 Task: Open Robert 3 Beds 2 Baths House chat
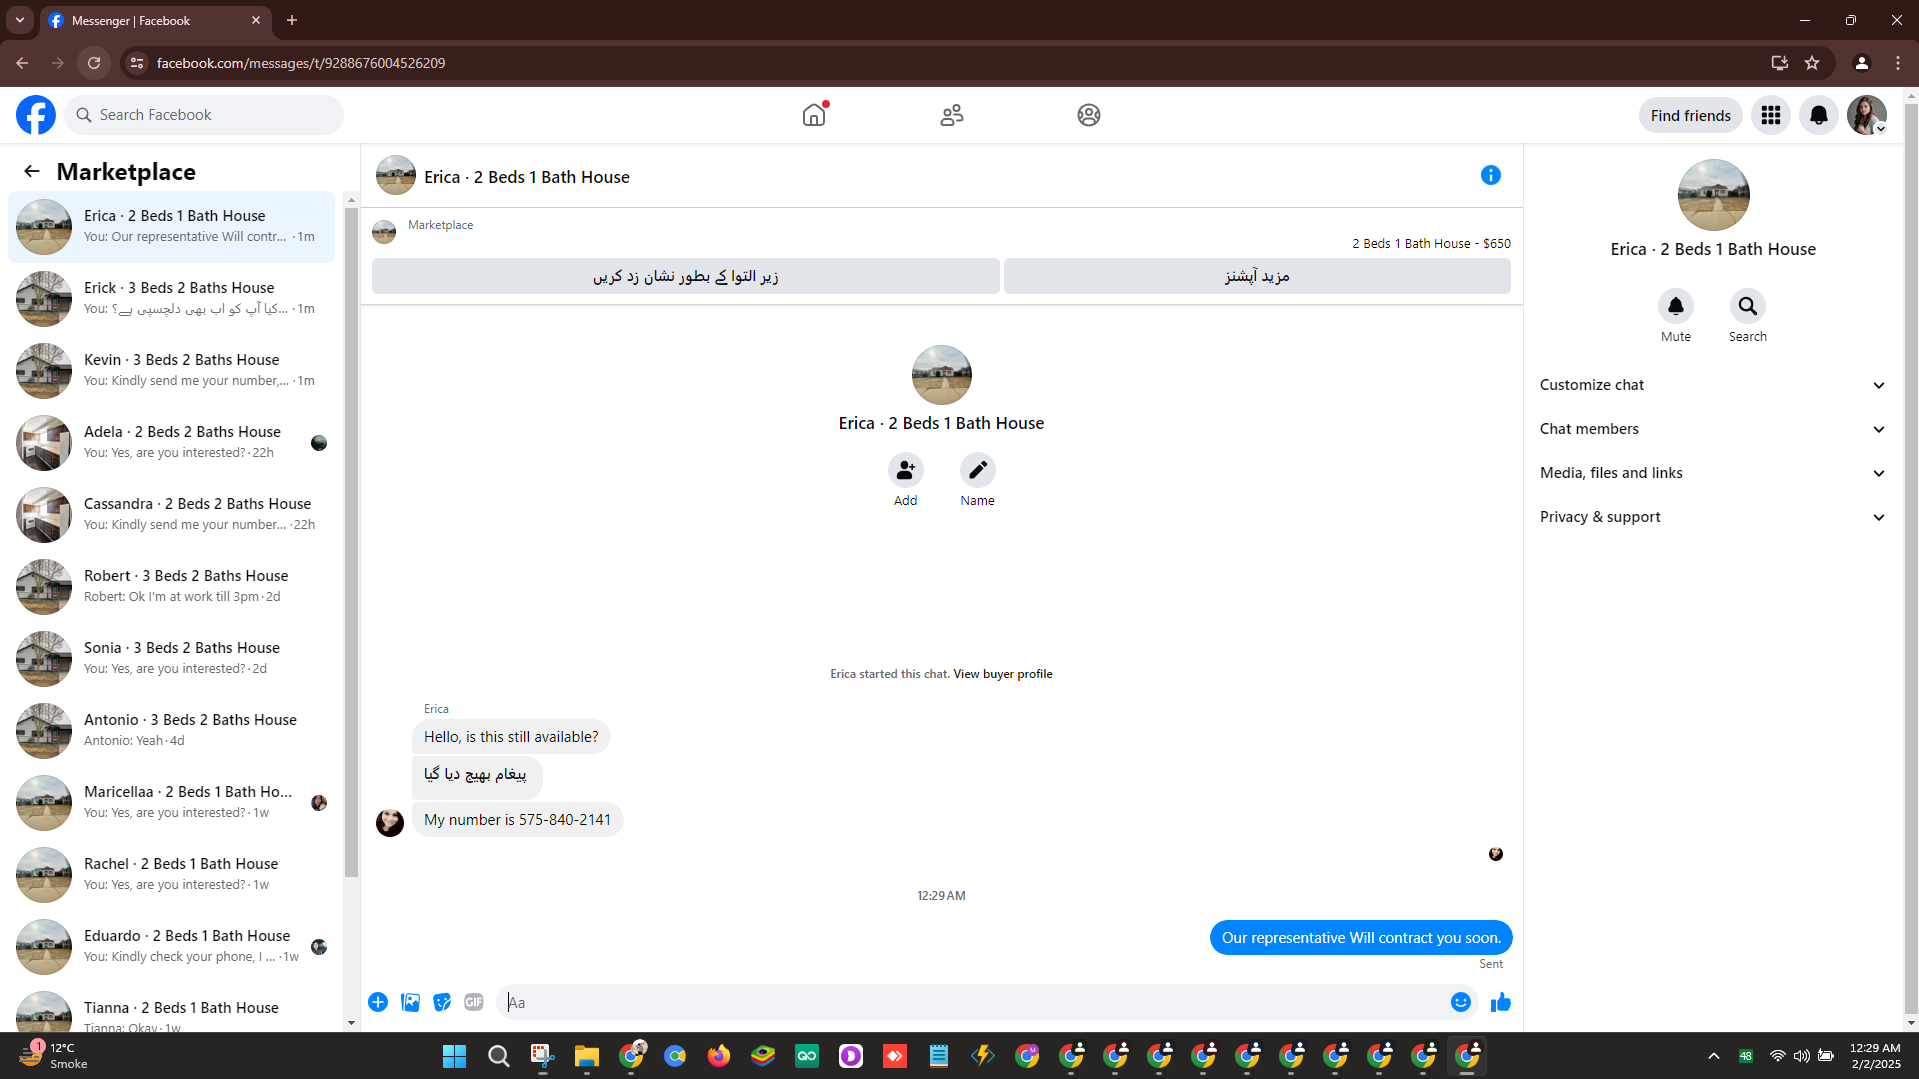pos(172,587)
